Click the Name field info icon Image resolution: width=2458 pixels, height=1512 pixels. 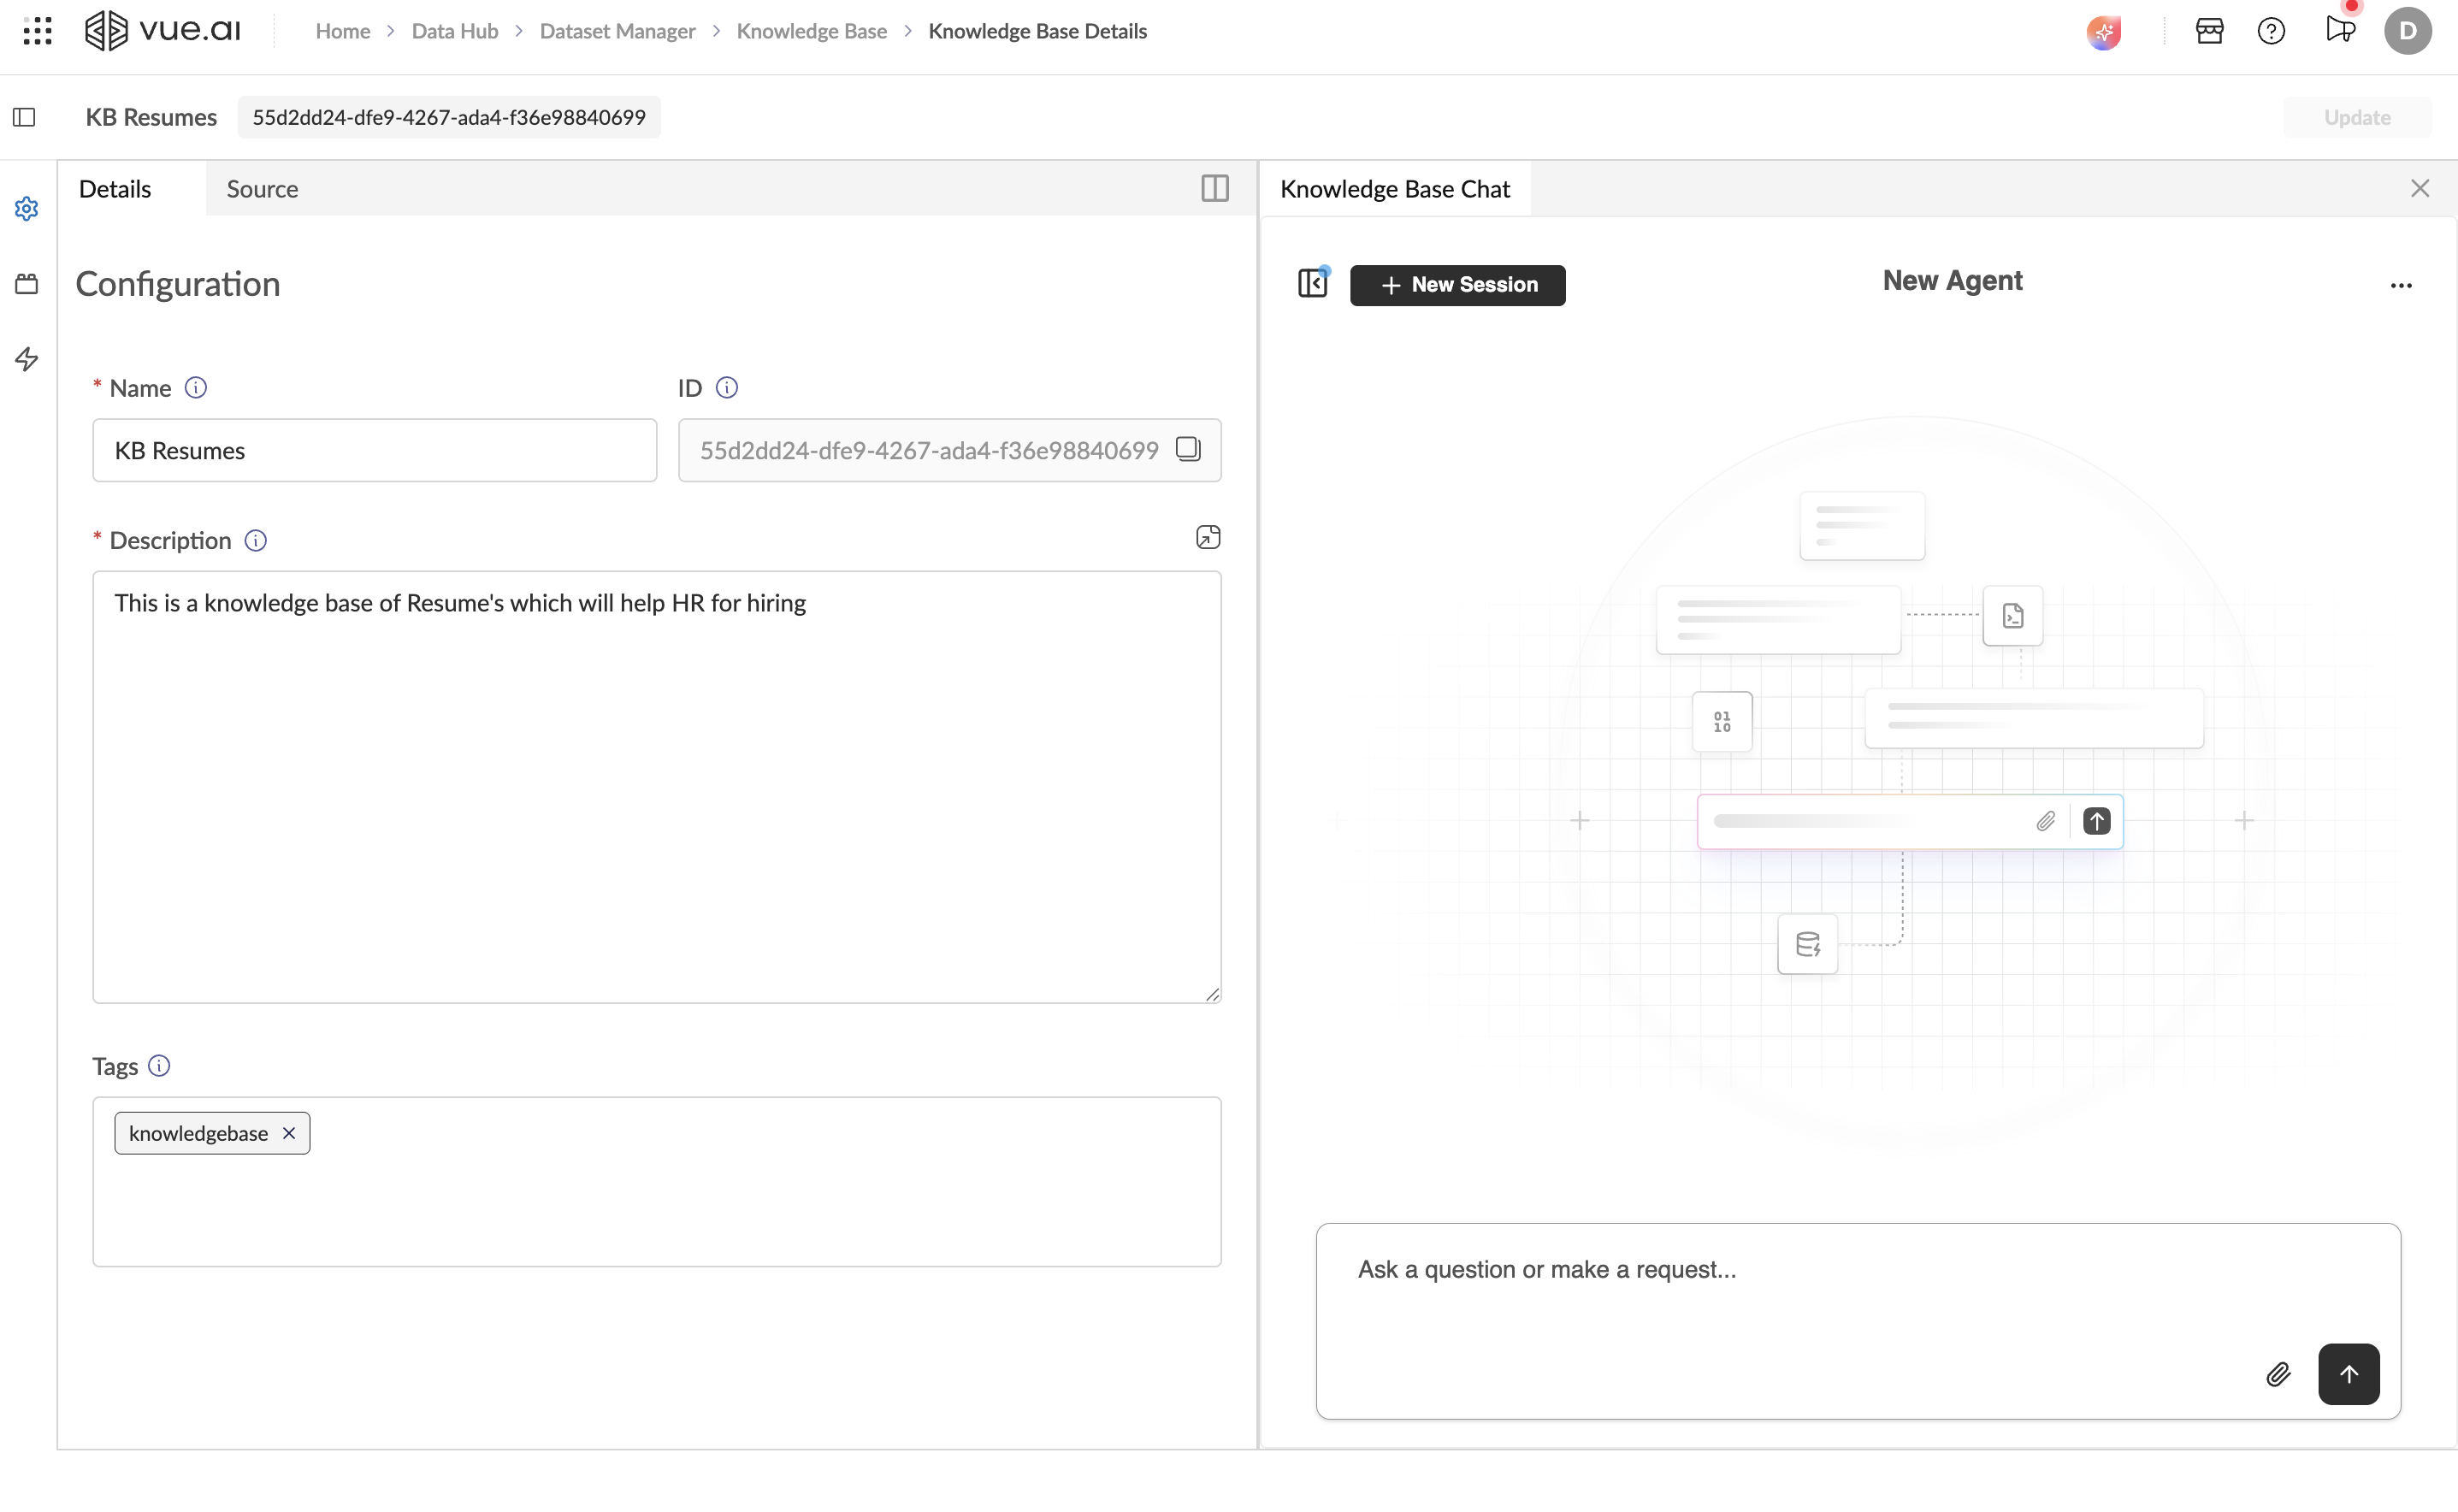(196, 387)
